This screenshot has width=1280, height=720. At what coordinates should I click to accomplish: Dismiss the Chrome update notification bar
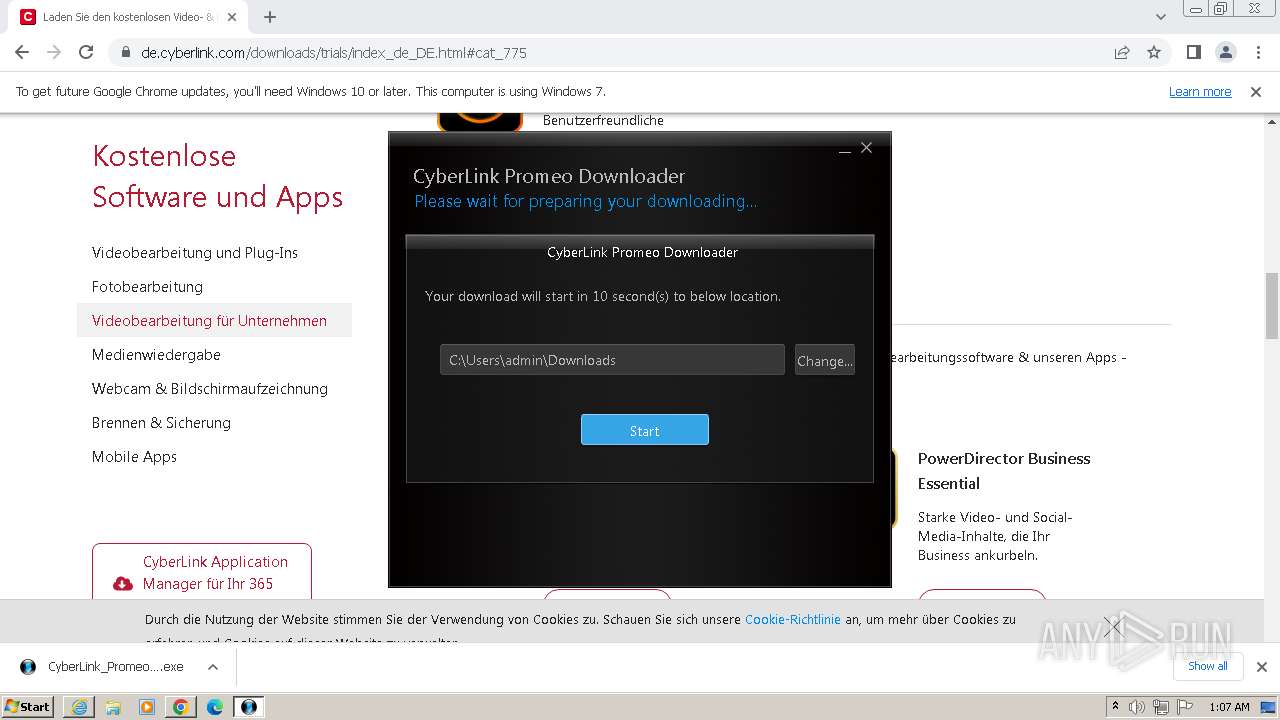point(1256,91)
